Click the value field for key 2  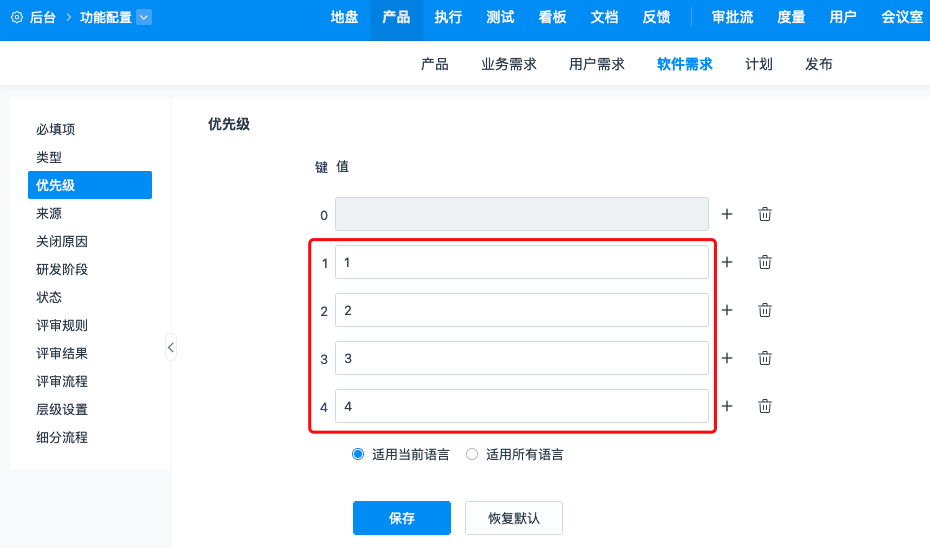[x=521, y=310]
